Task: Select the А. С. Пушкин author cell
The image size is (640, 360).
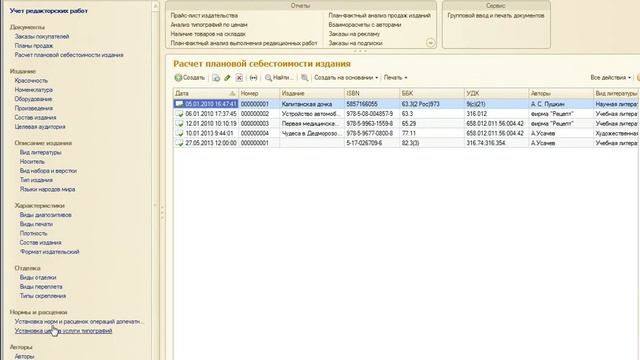Action: pos(561,104)
